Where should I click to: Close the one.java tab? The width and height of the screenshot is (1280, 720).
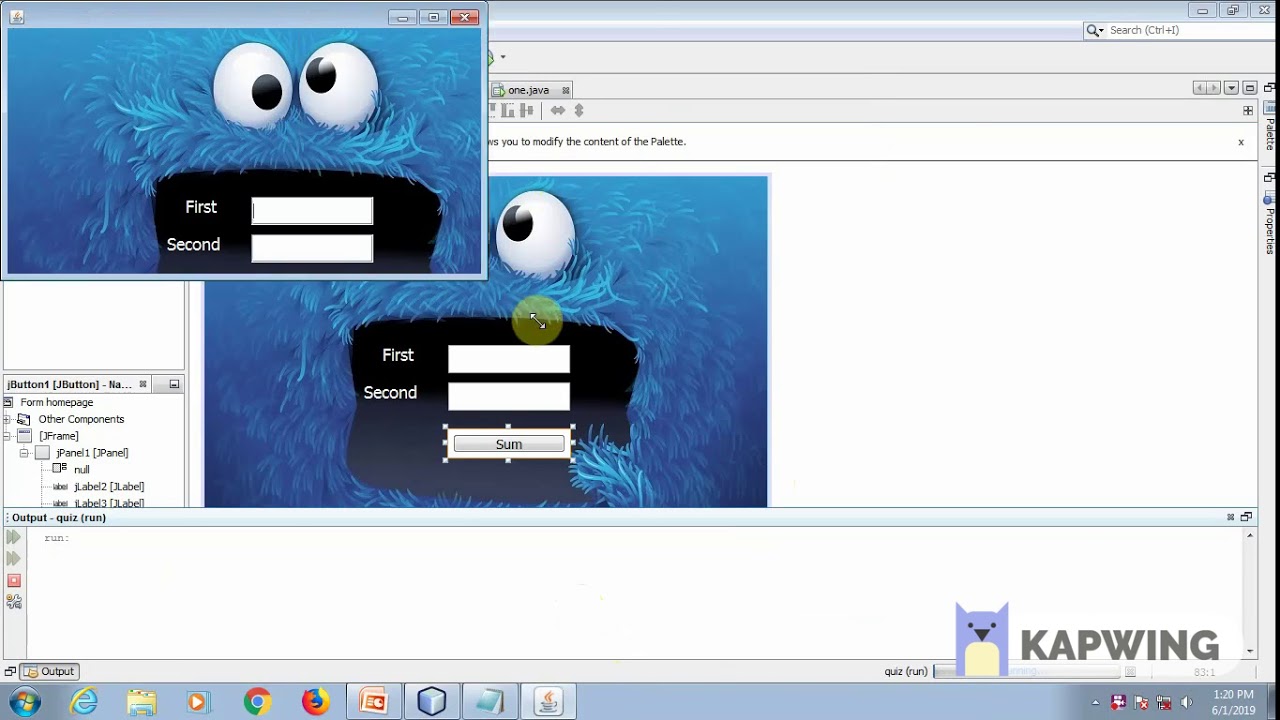tap(565, 90)
